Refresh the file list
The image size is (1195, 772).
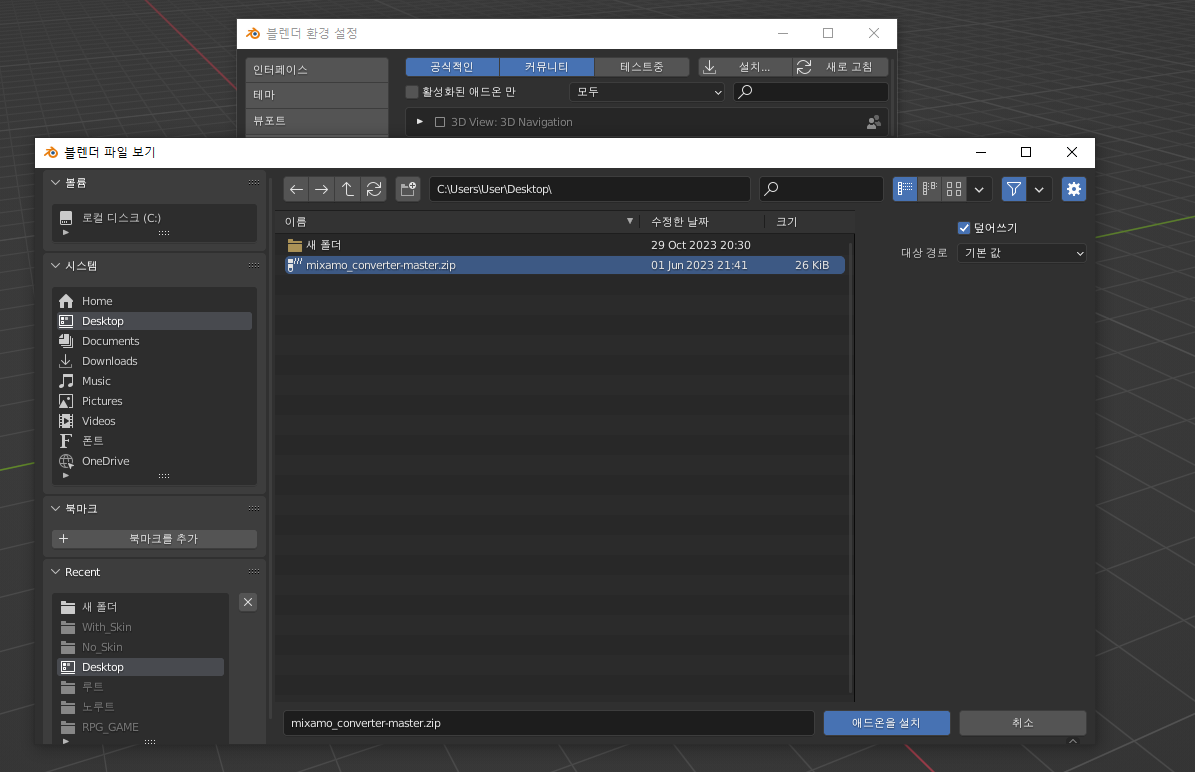(x=373, y=189)
